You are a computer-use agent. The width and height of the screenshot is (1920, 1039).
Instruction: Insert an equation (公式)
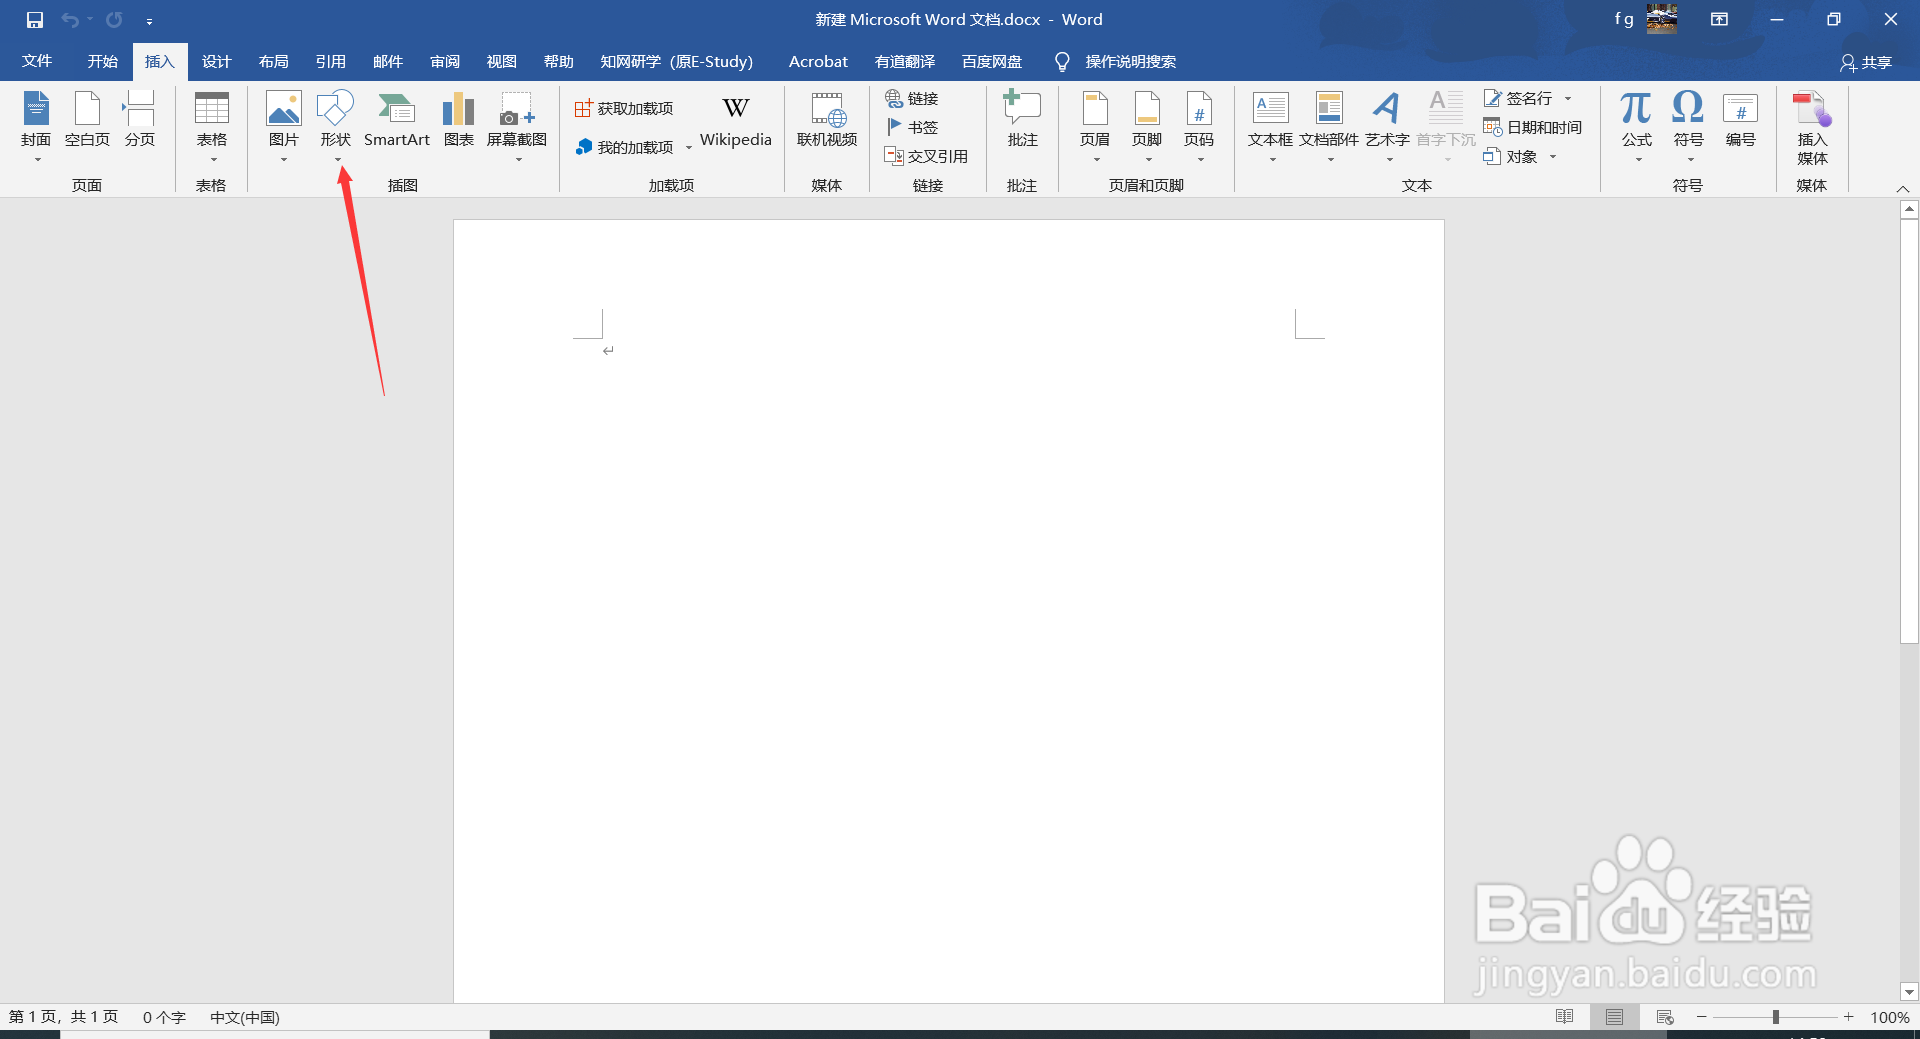[x=1637, y=127]
